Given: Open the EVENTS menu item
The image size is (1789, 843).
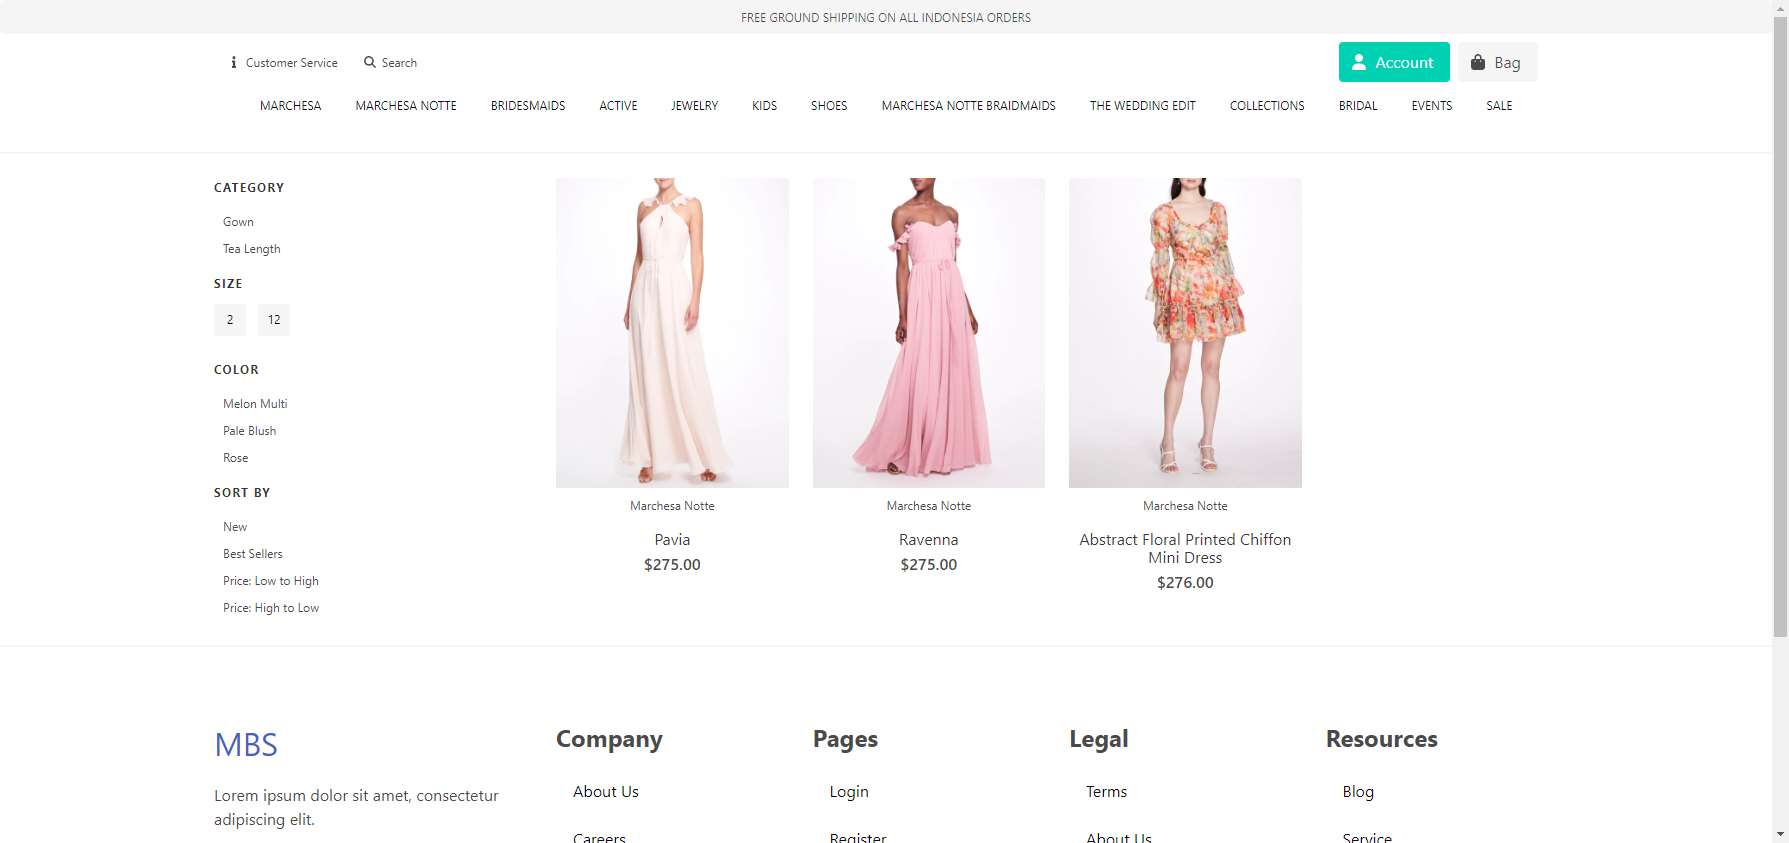Looking at the screenshot, I should point(1432,106).
